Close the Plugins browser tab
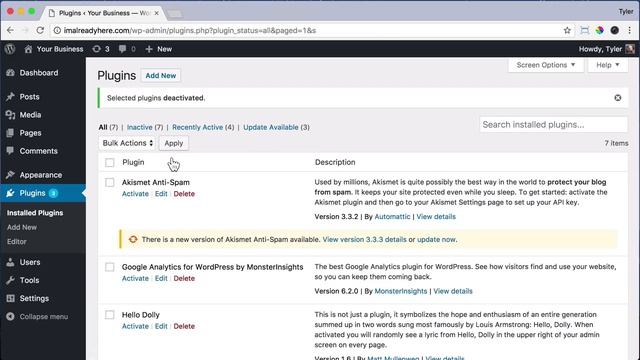Screen dimensions: 640x360 click(x=156, y=13)
